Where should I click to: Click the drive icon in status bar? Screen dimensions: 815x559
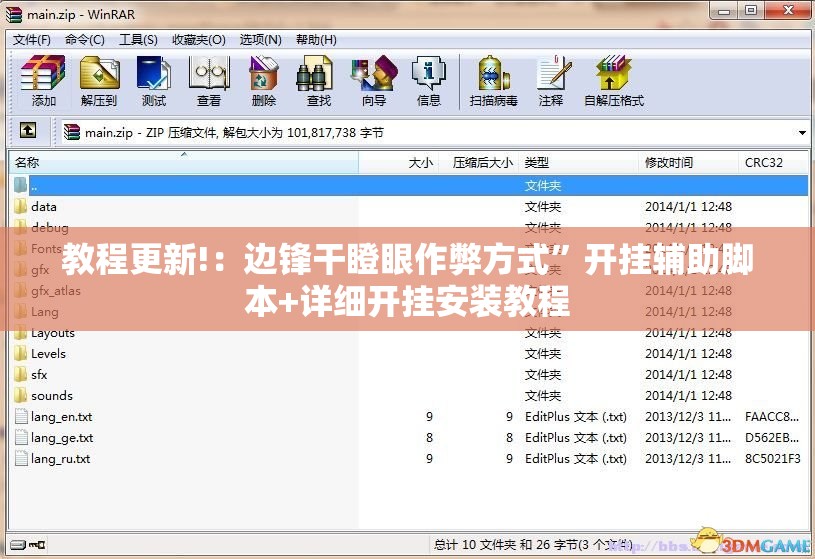[x=18, y=545]
